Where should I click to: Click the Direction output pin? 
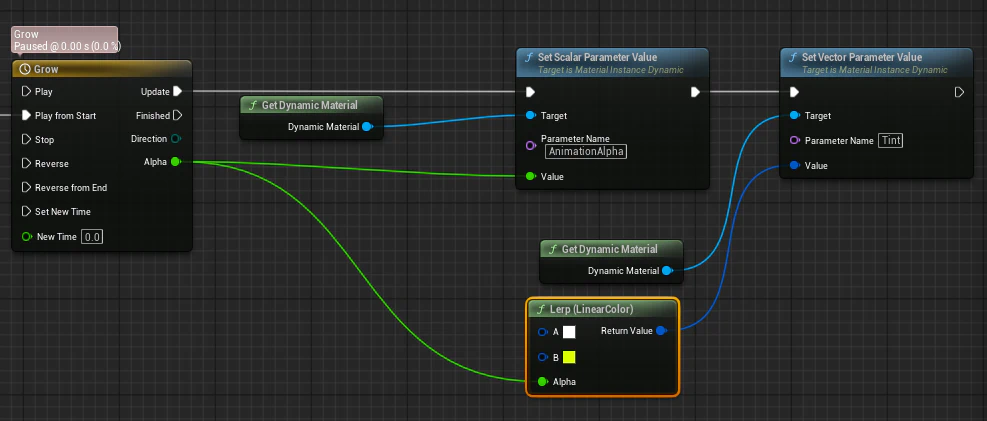[176, 139]
